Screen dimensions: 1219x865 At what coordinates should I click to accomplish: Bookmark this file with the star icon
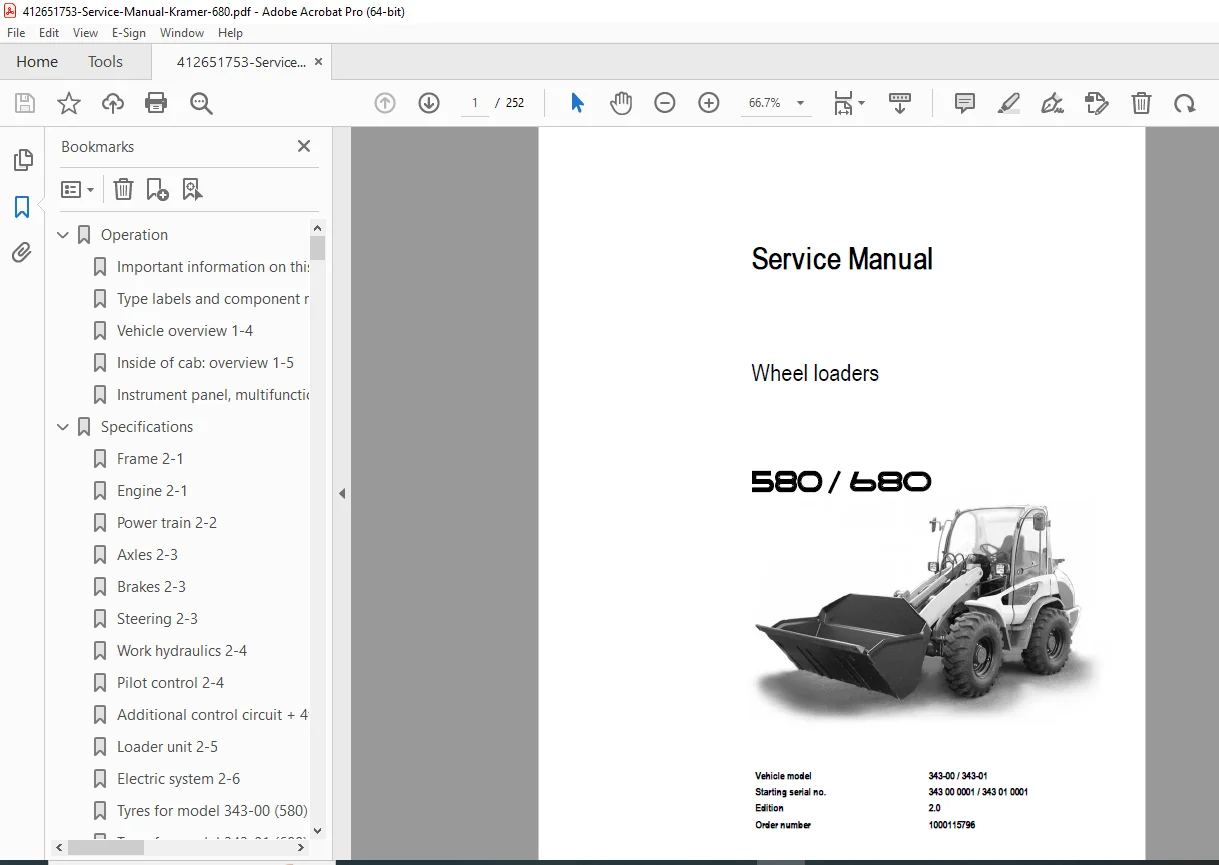69,103
